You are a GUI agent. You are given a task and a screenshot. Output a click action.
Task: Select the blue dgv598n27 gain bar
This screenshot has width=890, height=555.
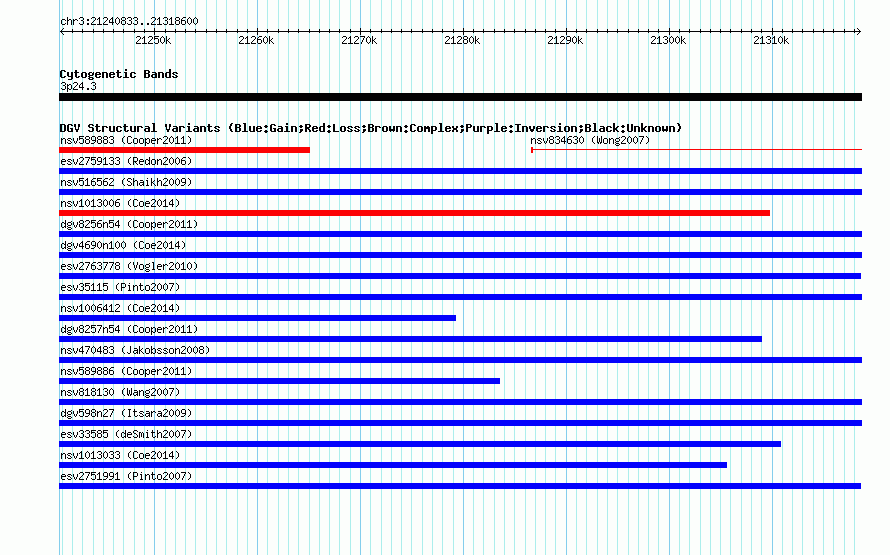point(460,423)
